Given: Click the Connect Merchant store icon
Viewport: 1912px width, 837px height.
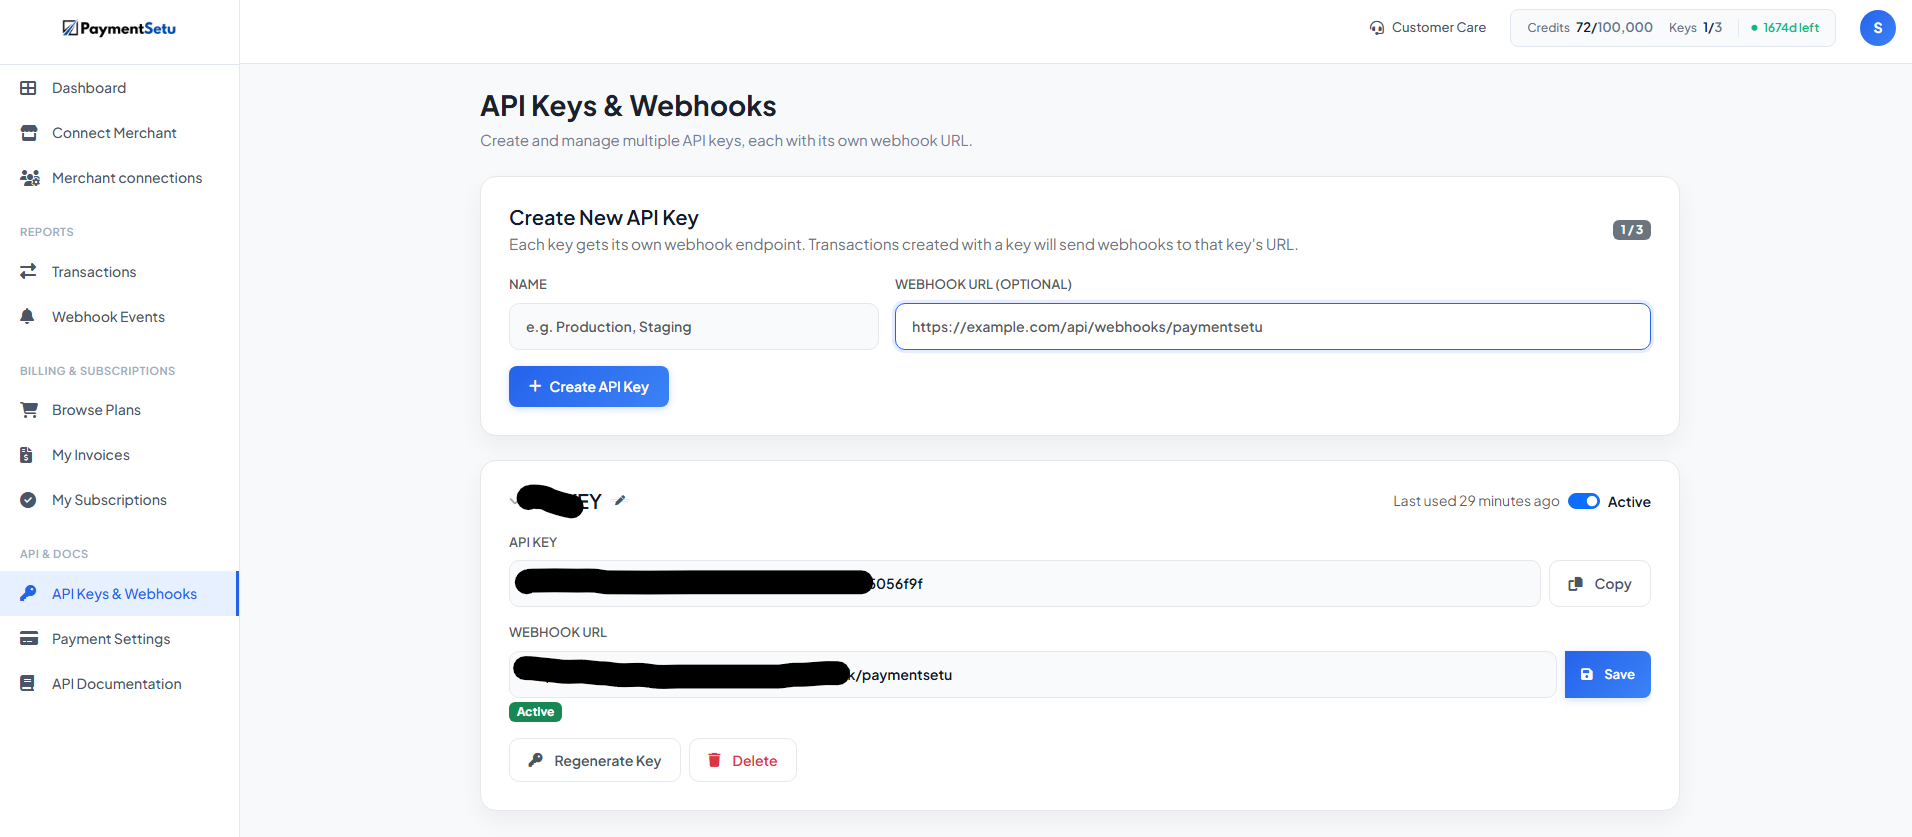Looking at the screenshot, I should 29,133.
